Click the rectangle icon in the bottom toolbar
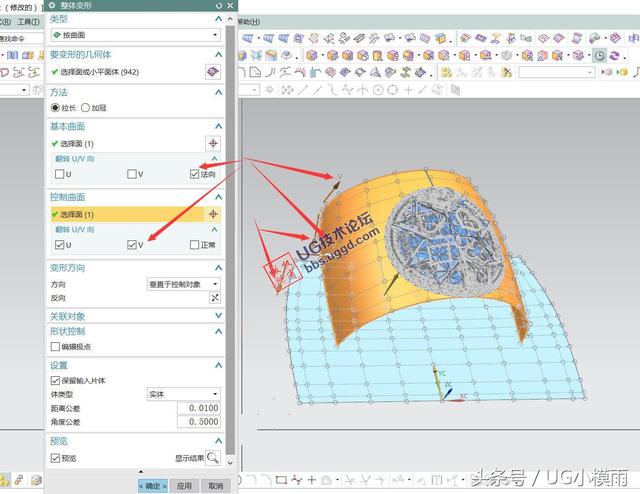 281,480
